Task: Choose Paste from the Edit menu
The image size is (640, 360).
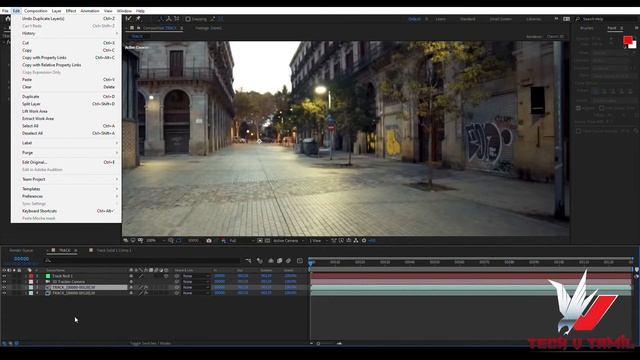Action: coord(66,80)
